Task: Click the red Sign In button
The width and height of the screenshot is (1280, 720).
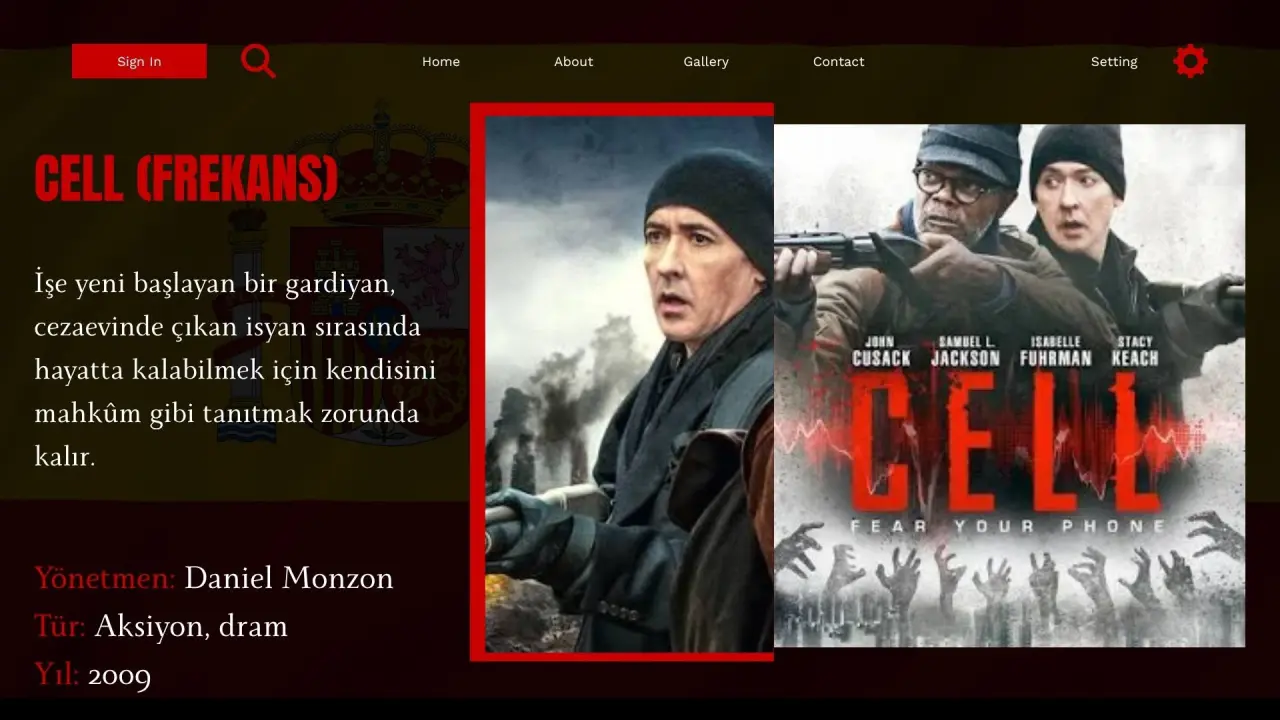Action: pyautogui.click(x=139, y=61)
